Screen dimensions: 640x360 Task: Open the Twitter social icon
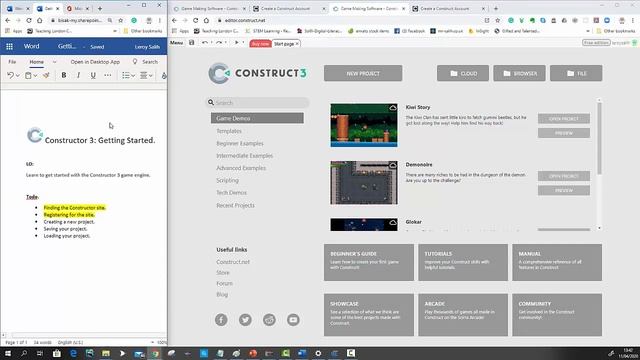pyautogui.click(x=245, y=320)
